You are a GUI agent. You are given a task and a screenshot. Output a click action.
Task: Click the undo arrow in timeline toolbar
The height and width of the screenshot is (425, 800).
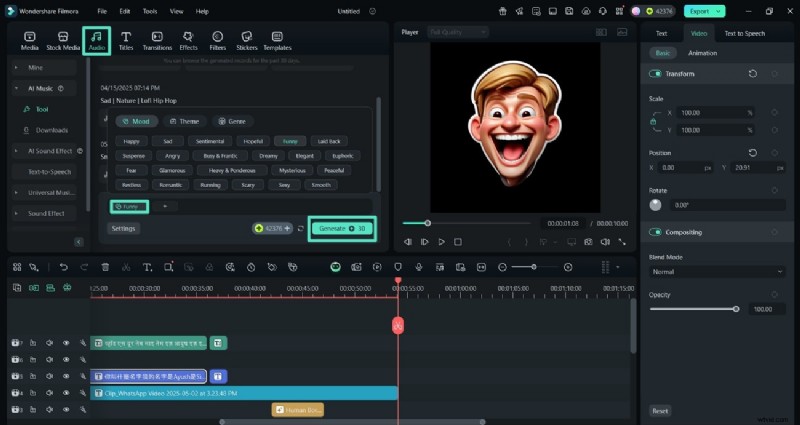64,267
